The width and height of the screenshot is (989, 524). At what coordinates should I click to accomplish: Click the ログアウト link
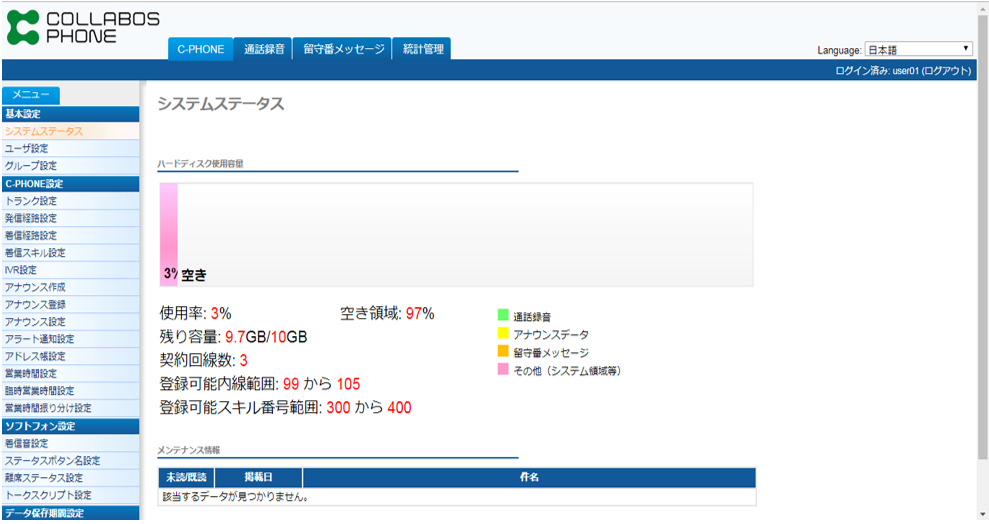[946, 71]
